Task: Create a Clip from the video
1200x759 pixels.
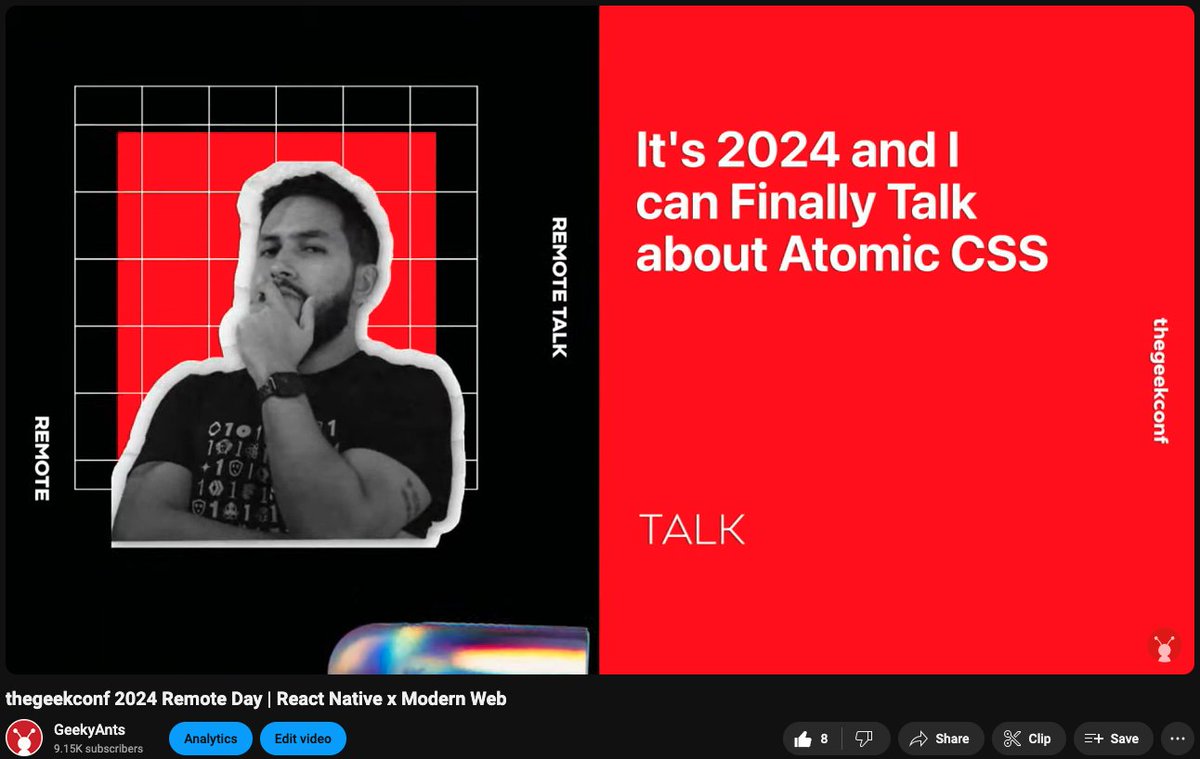Action: click(1028, 739)
